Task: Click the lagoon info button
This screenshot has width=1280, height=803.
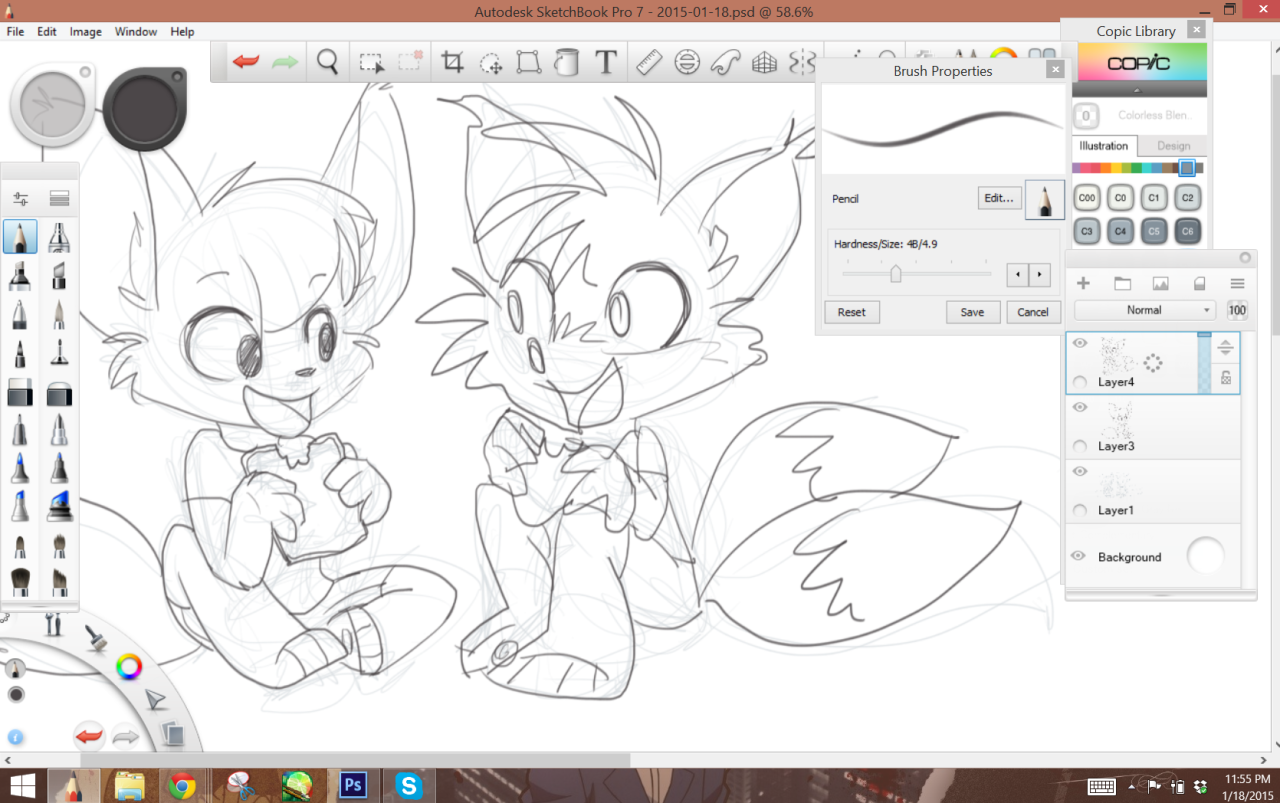Action: pos(15,737)
